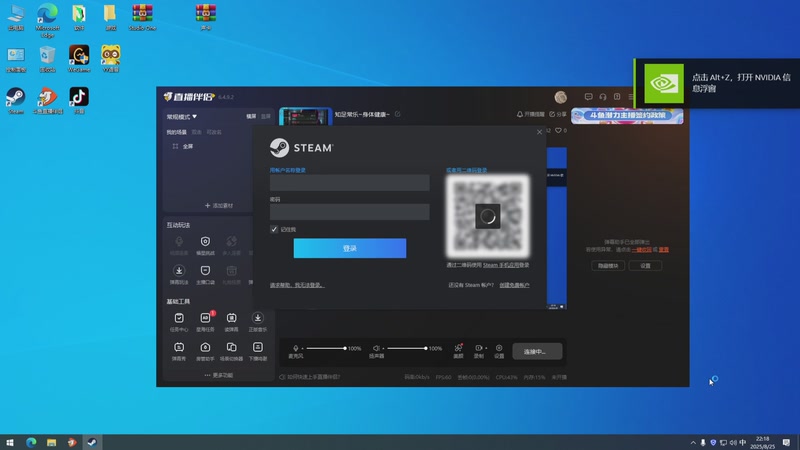800x450 pixels.
Task: Open the Control Panel desktop icon
Action: (x=16, y=59)
